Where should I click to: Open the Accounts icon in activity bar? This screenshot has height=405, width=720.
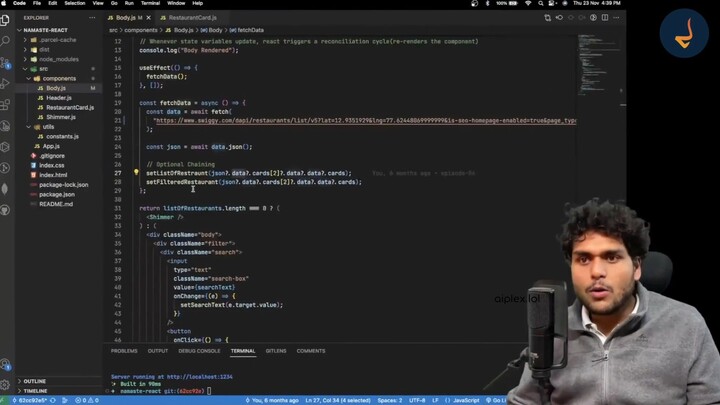pyautogui.click(x=5, y=365)
